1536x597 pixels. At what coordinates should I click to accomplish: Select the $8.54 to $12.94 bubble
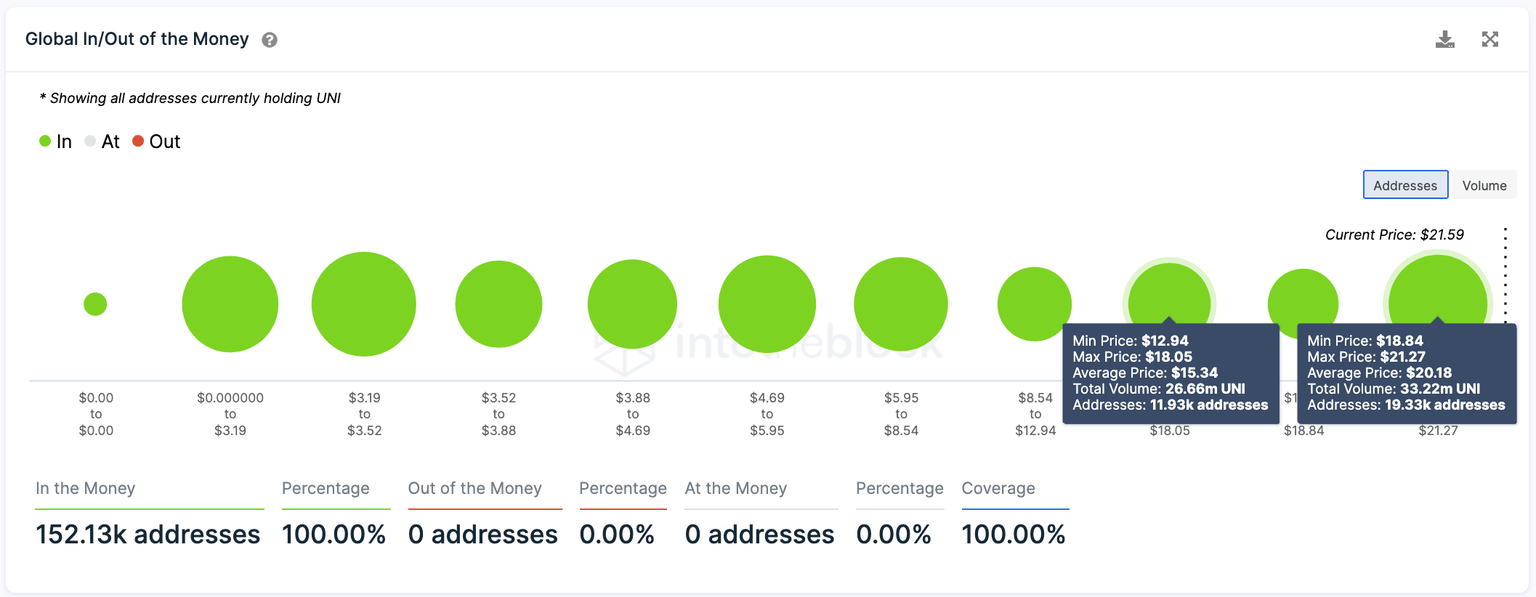coord(1034,302)
